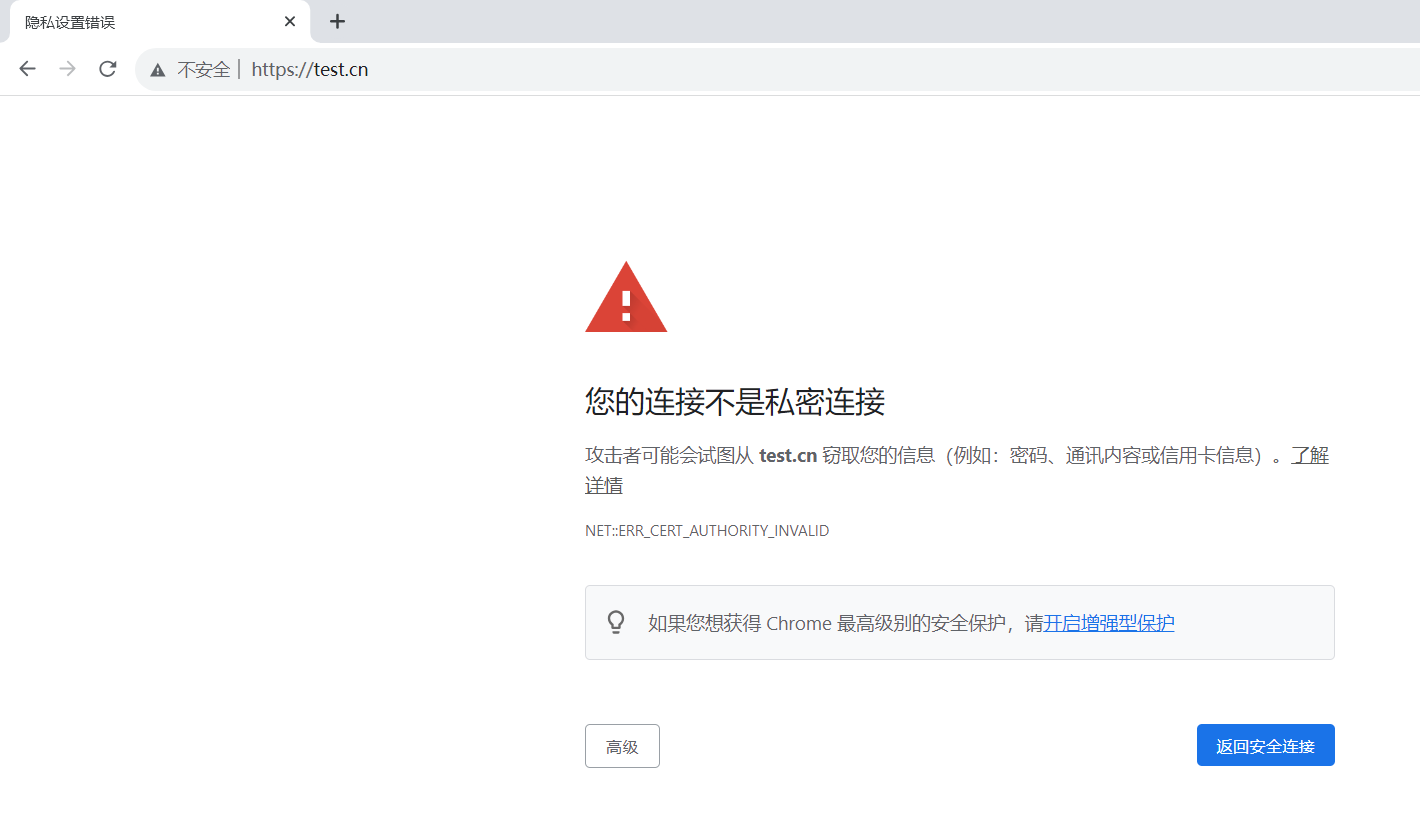Click the lightbulb icon in the tip box
Image resolution: width=1420 pixels, height=827 pixels.
[x=616, y=622]
